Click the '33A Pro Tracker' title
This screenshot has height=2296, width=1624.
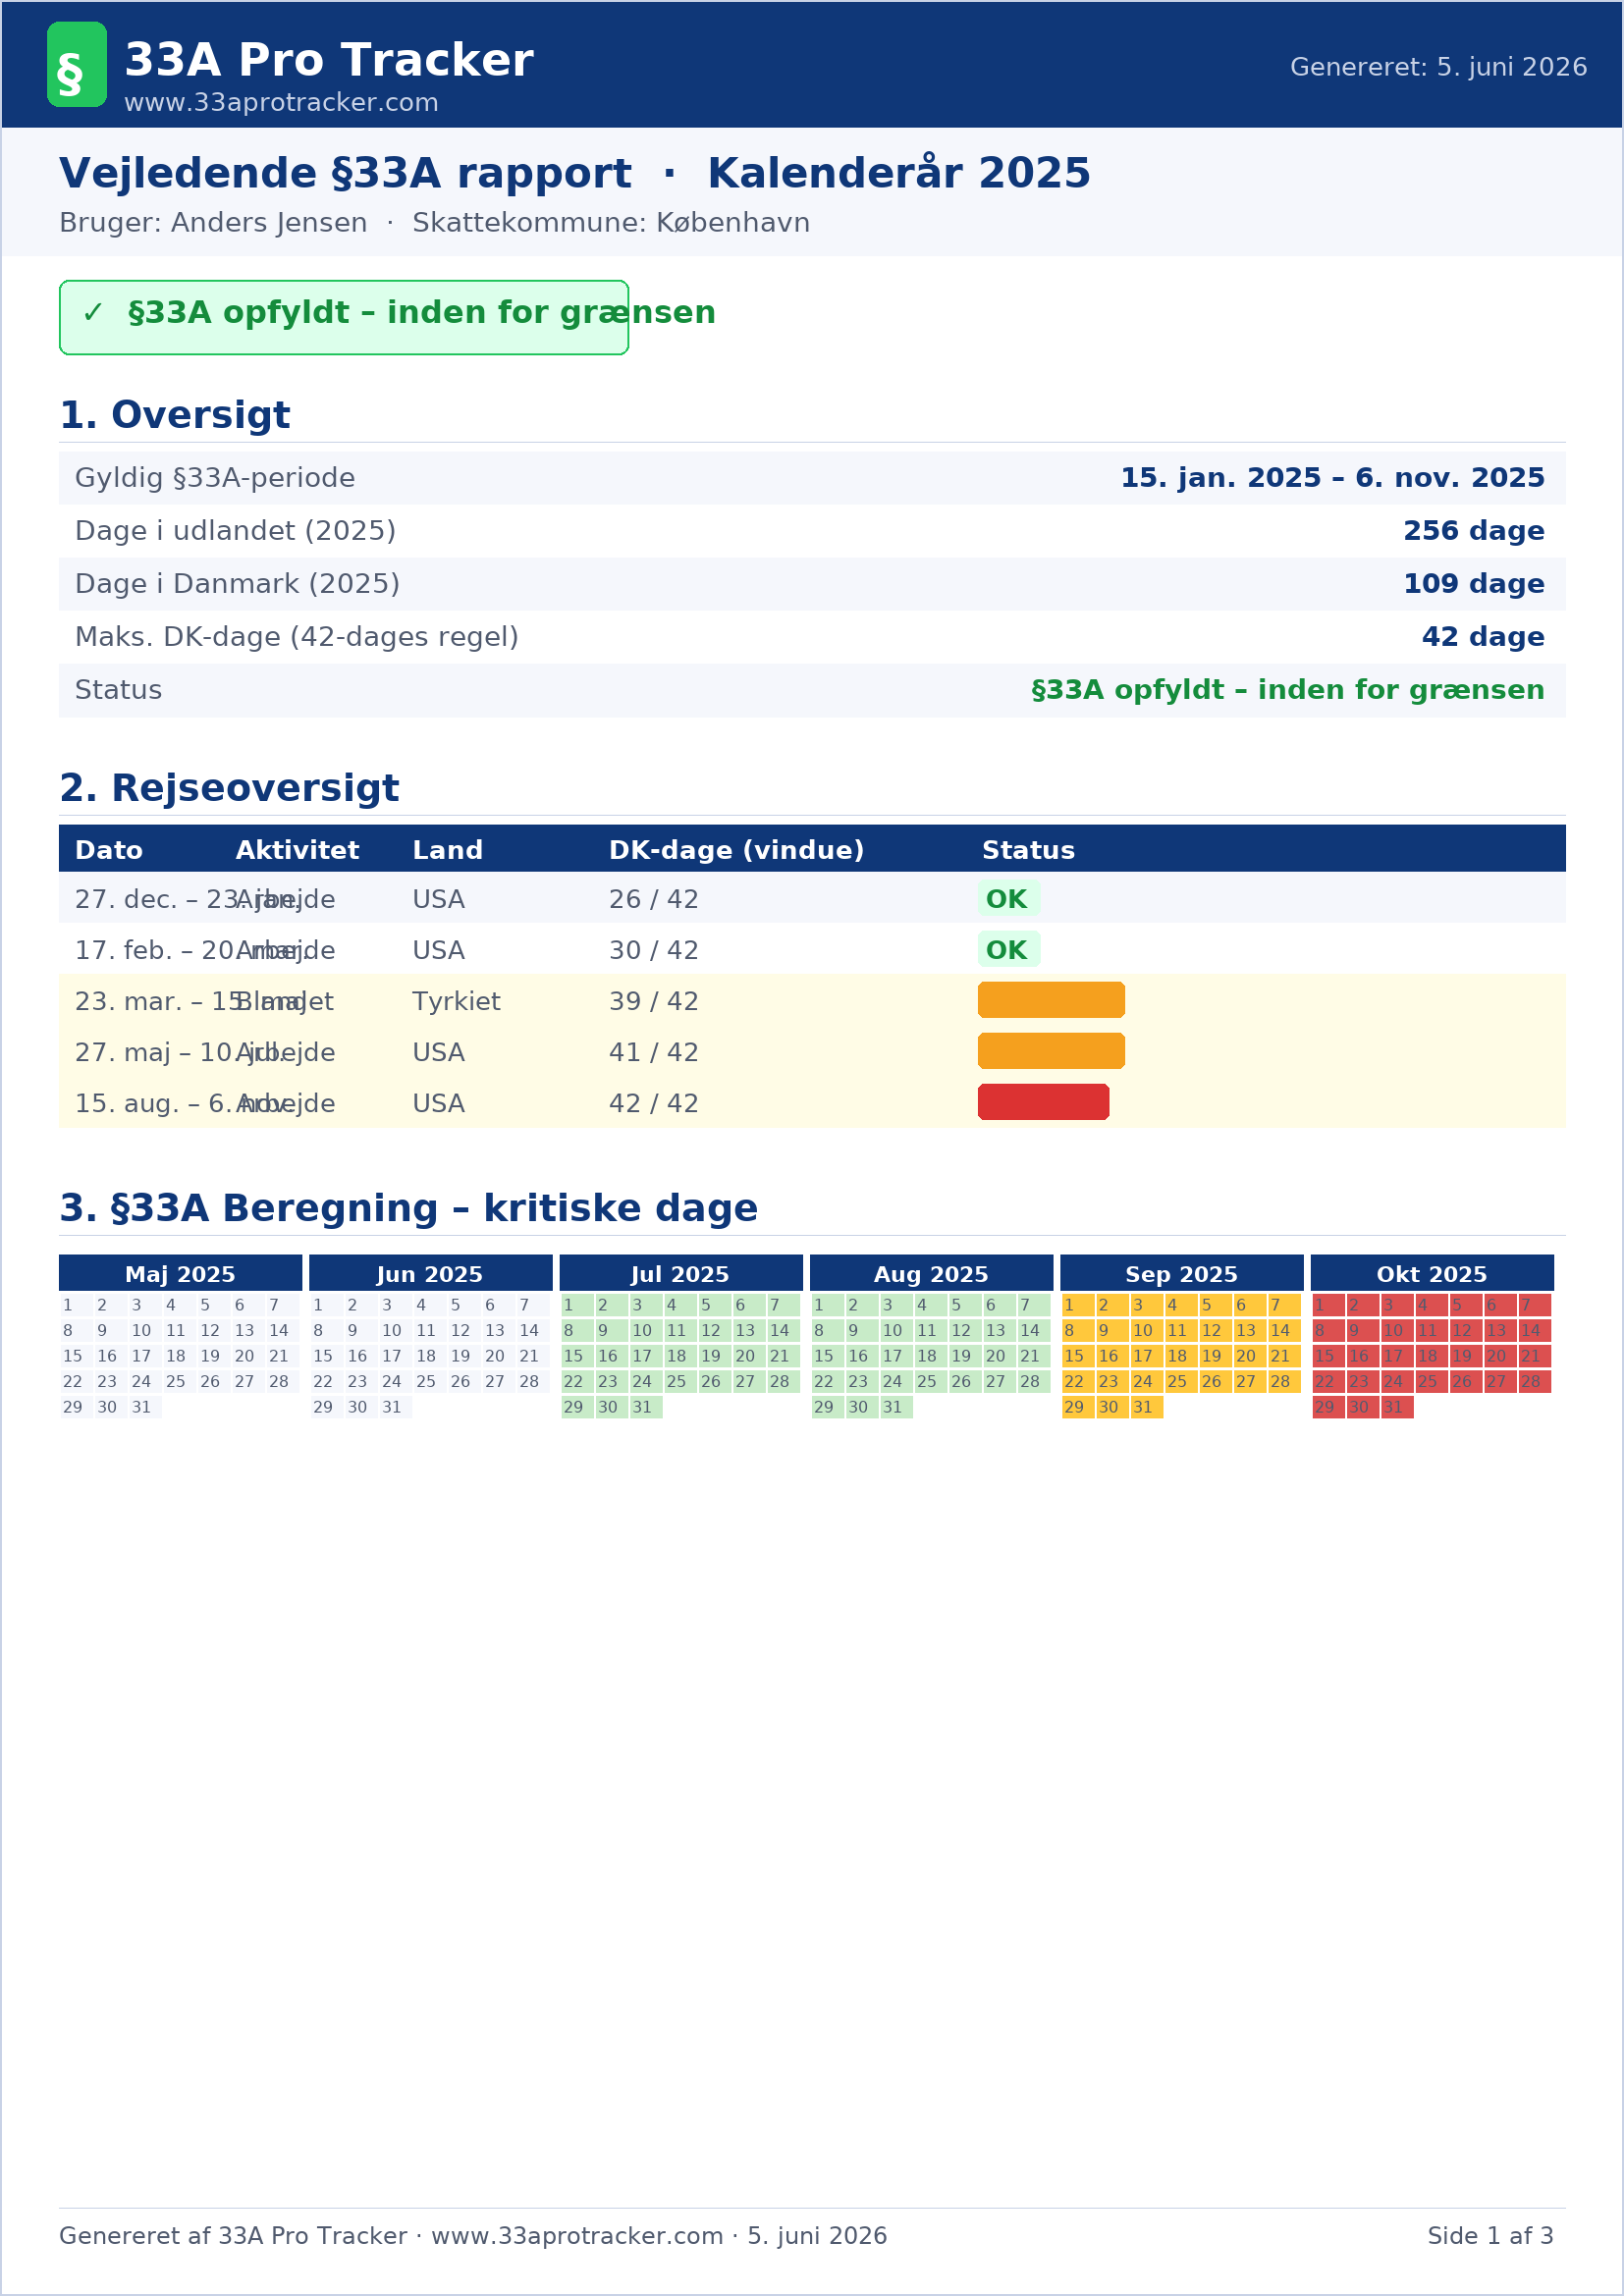(328, 60)
